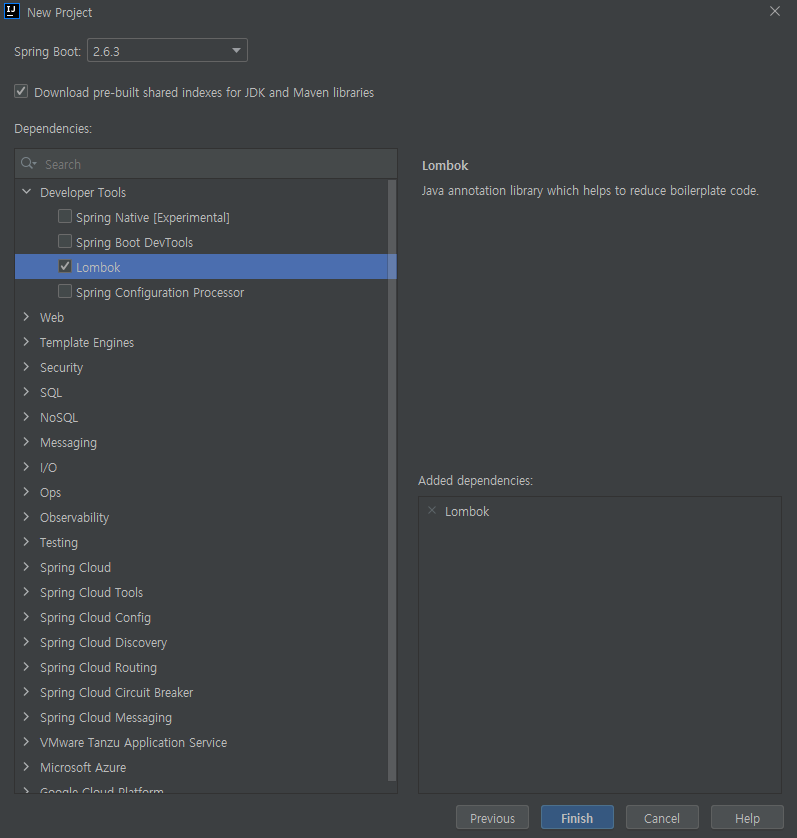This screenshot has width=797, height=838.
Task: Select Lombok in added dependencies list
Action: point(467,511)
